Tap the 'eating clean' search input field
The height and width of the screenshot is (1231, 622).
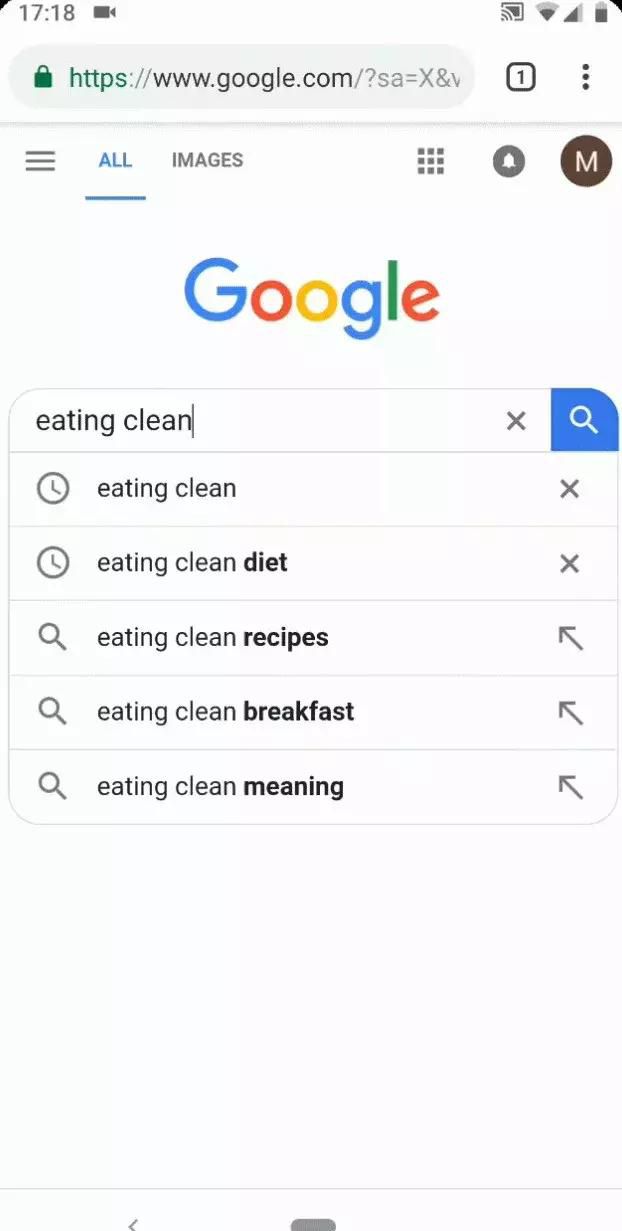coord(260,421)
